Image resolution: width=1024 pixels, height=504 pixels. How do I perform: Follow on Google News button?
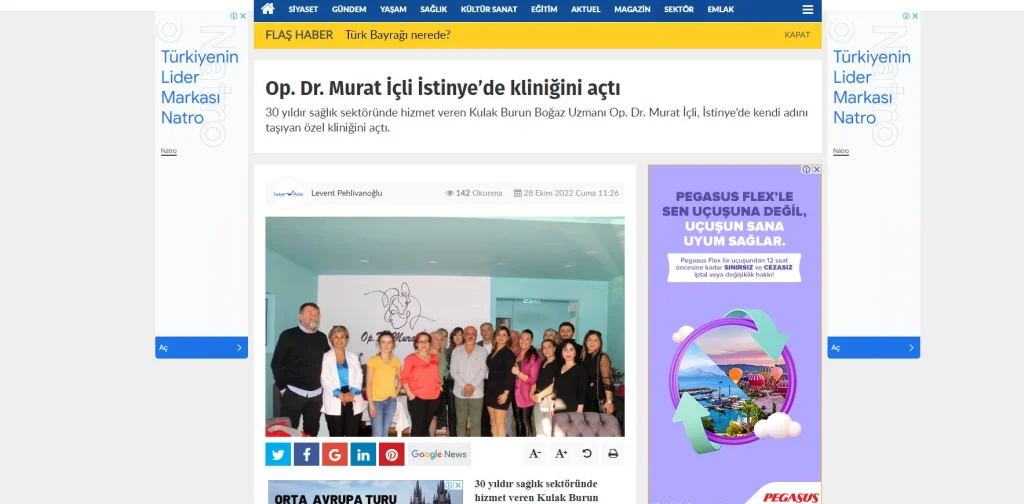(439, 454)
